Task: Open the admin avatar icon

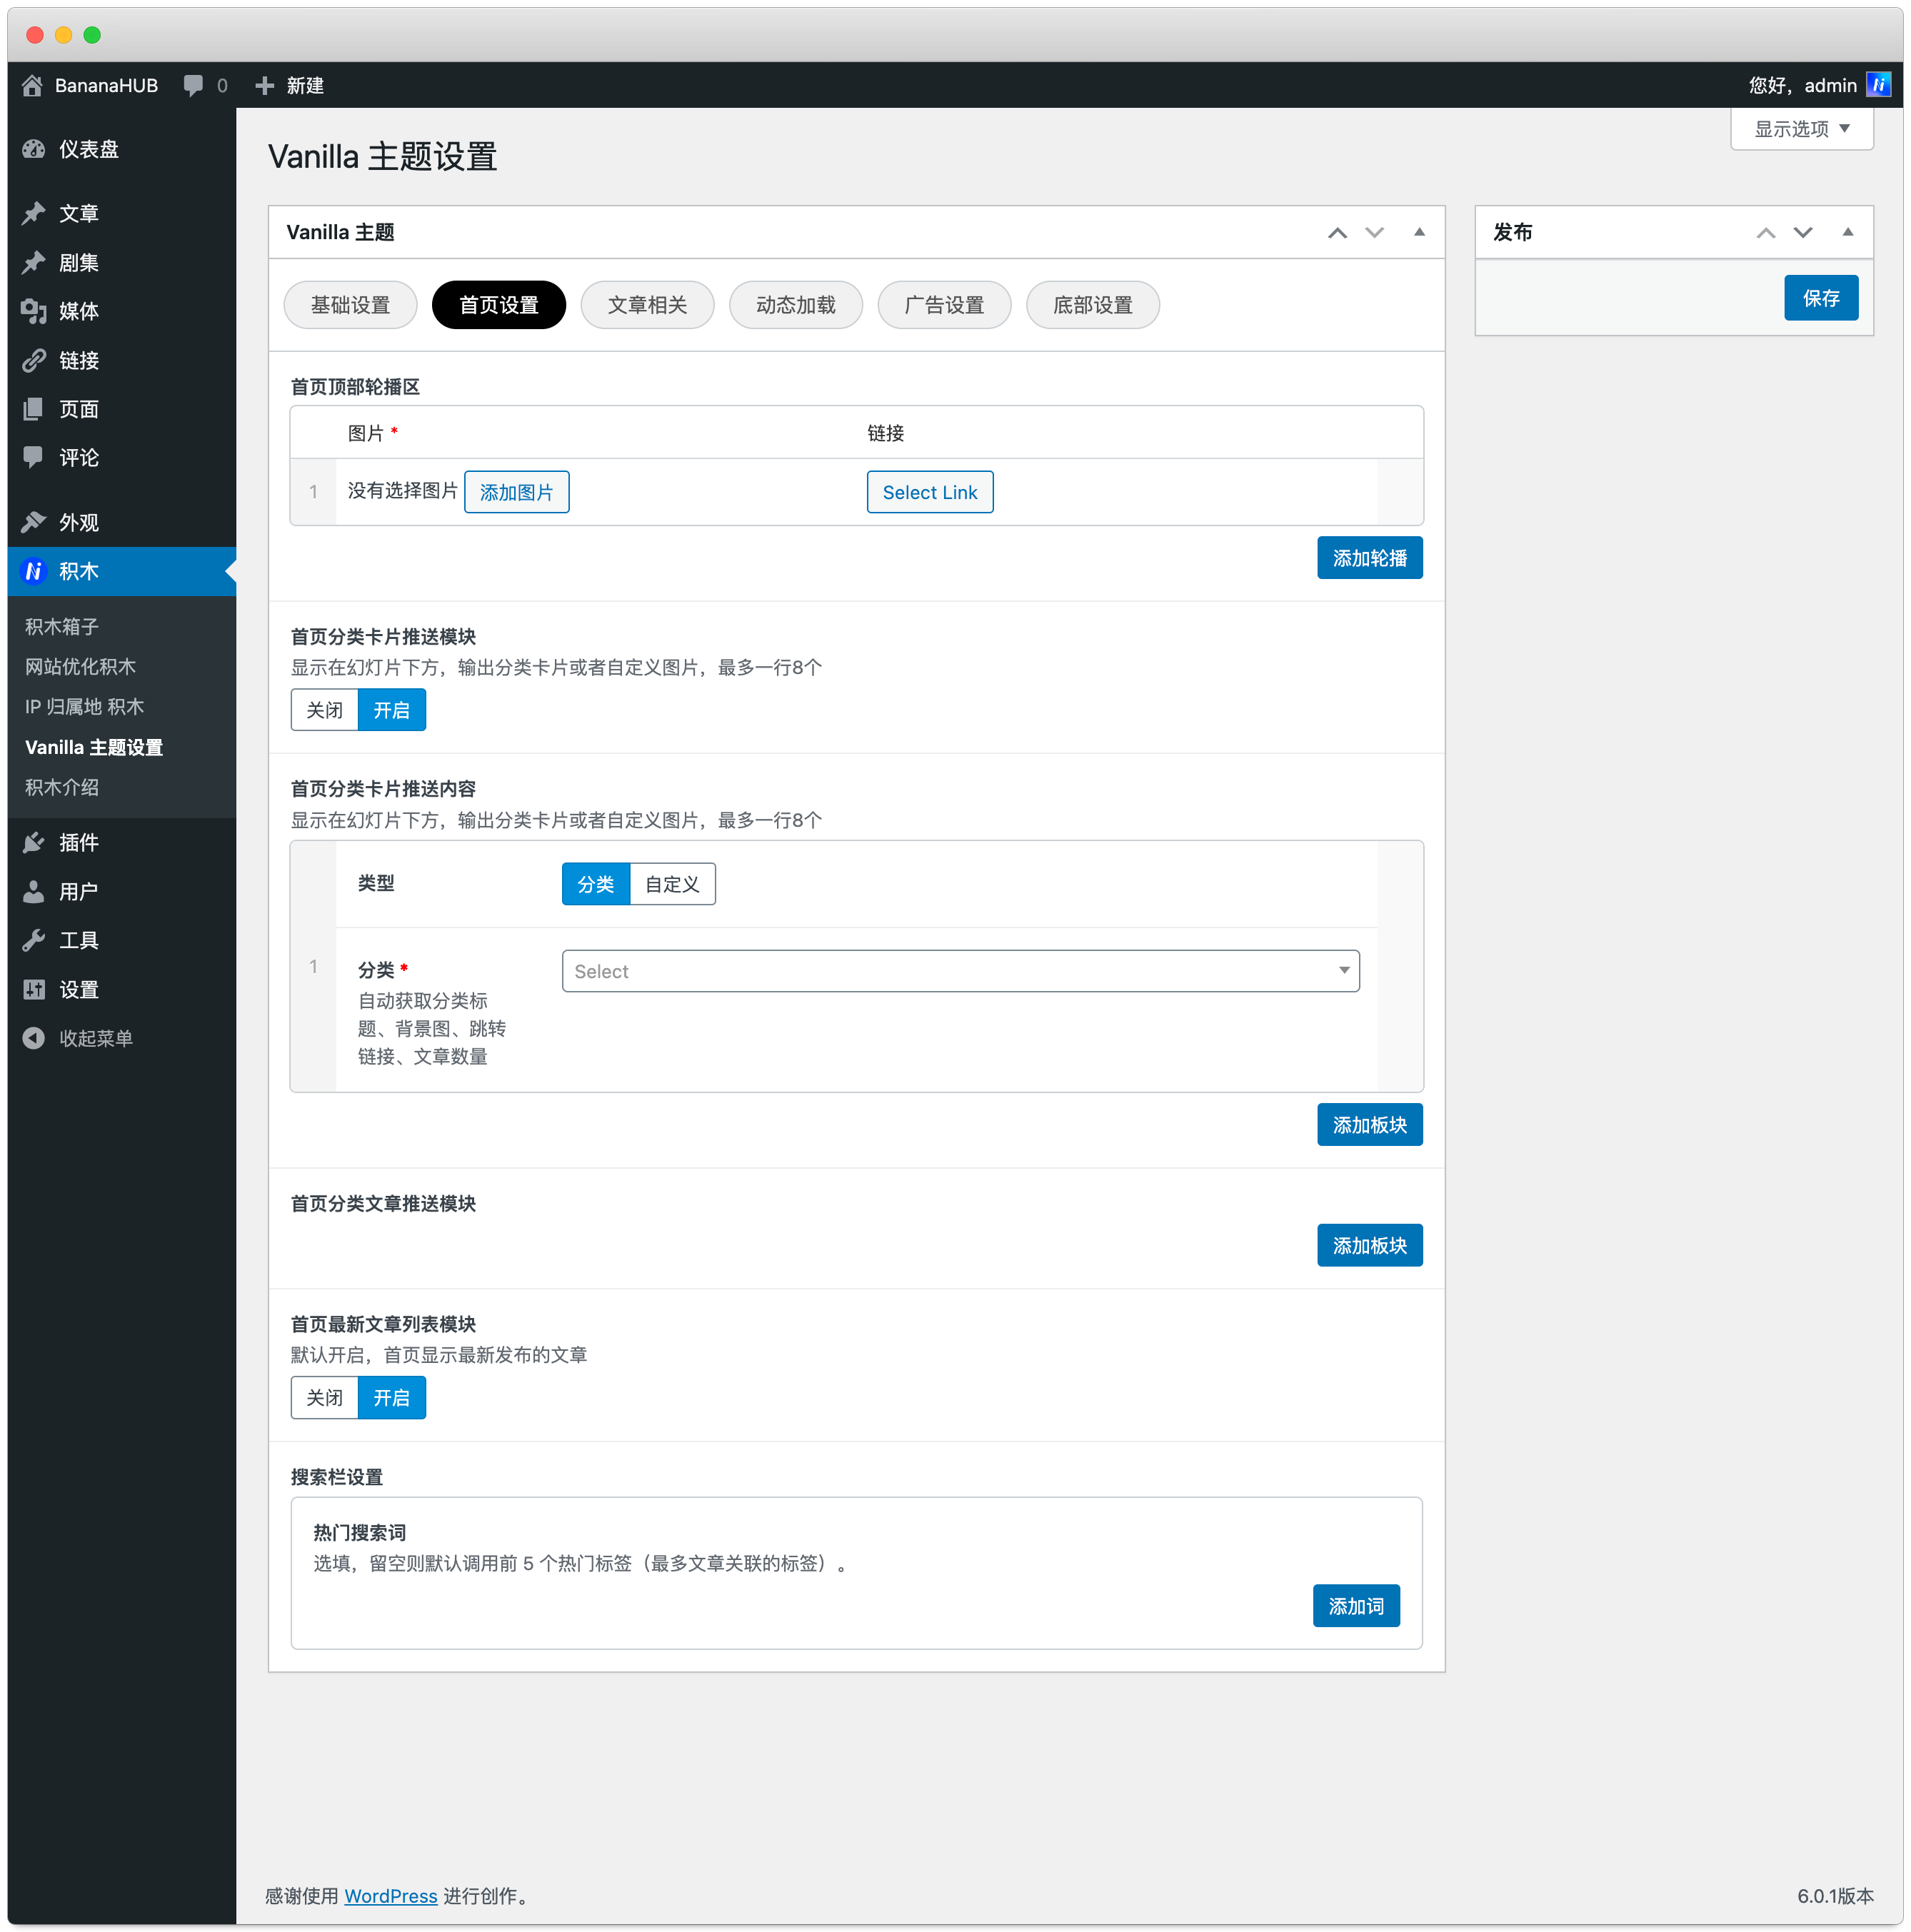Action: (1878, 85)
